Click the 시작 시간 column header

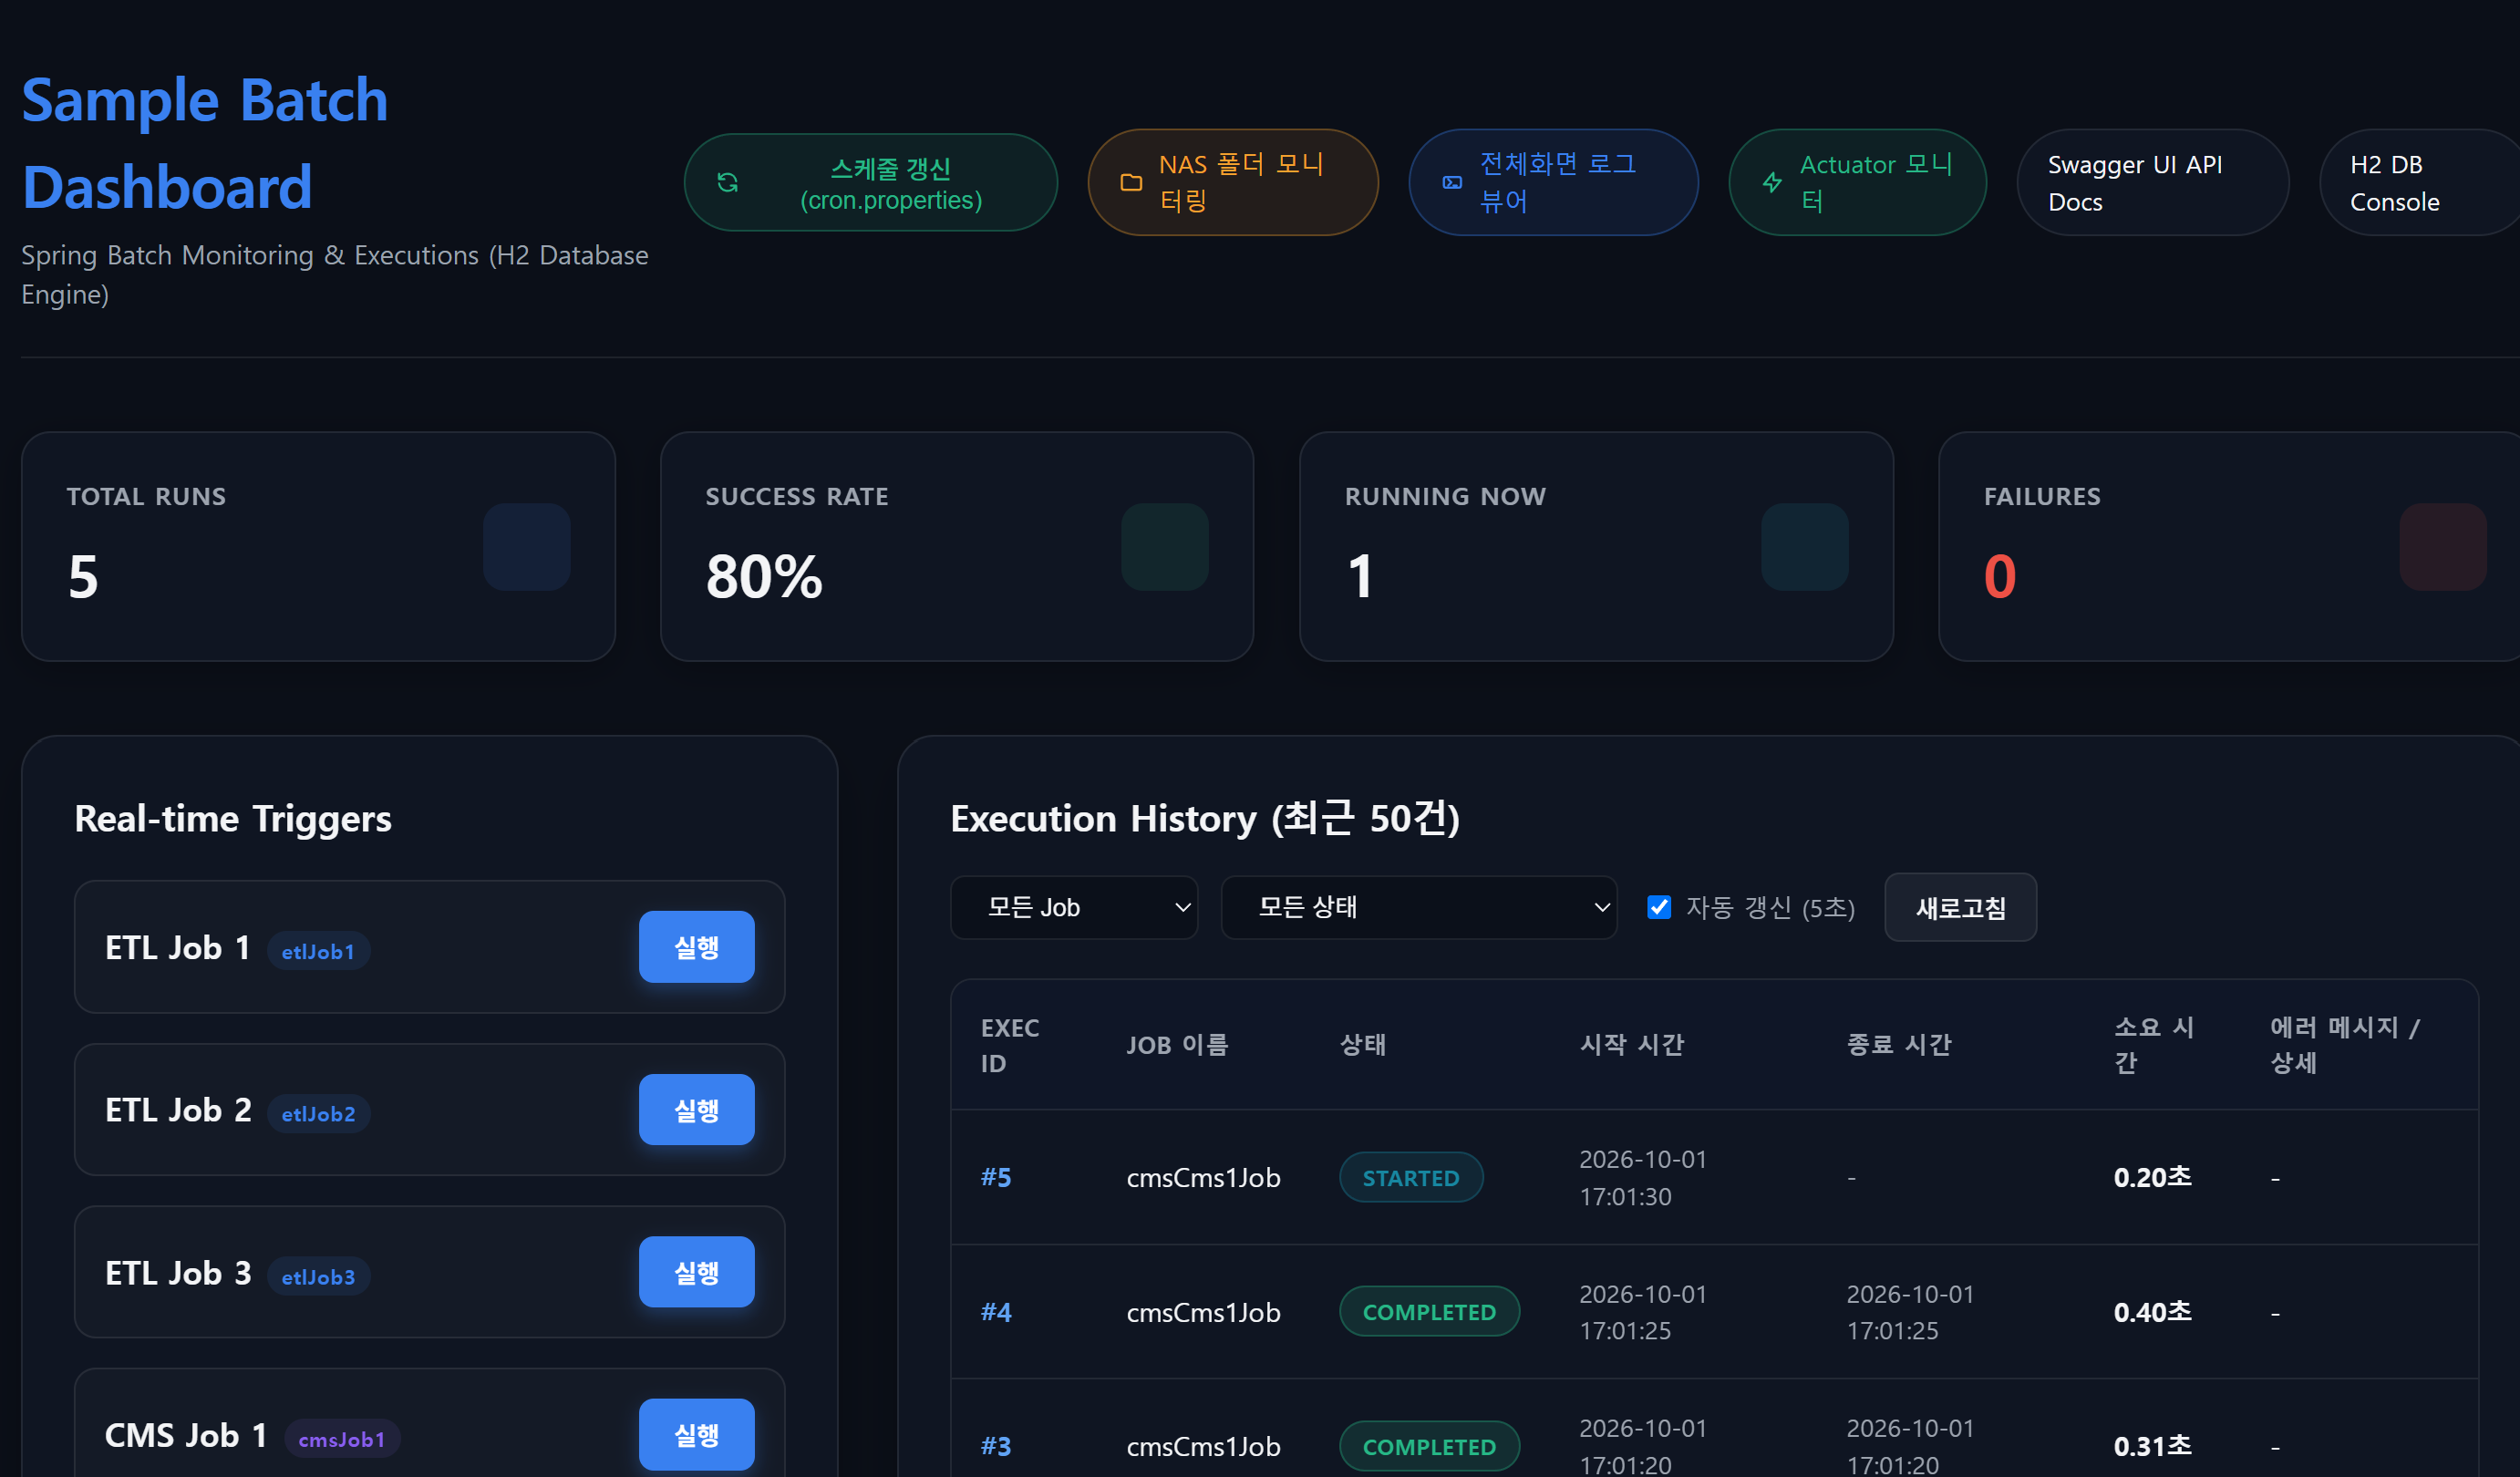coord(1632,1045)
